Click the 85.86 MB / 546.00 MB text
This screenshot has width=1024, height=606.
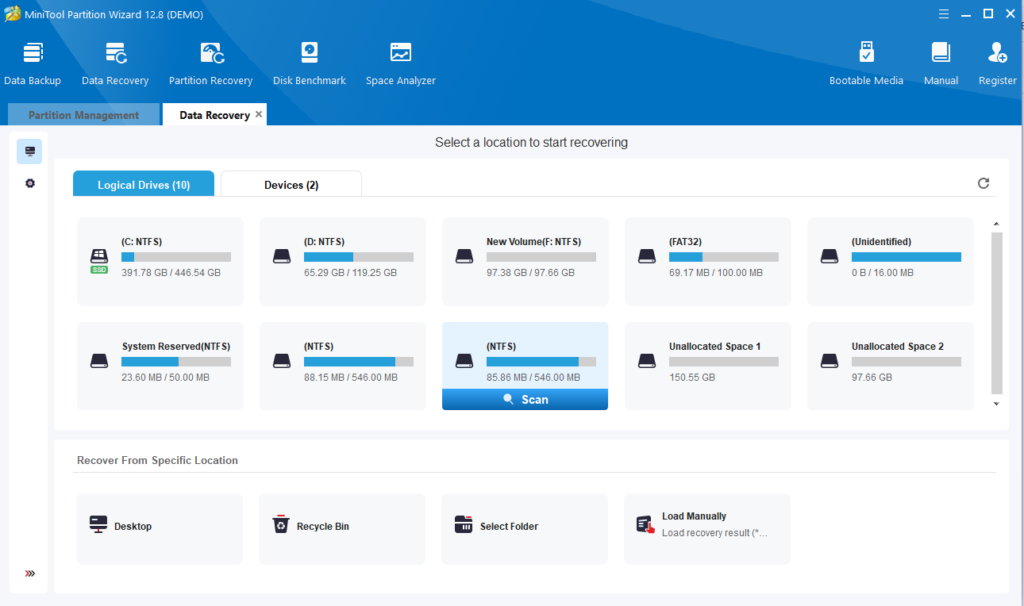click(x=533, y=377)
